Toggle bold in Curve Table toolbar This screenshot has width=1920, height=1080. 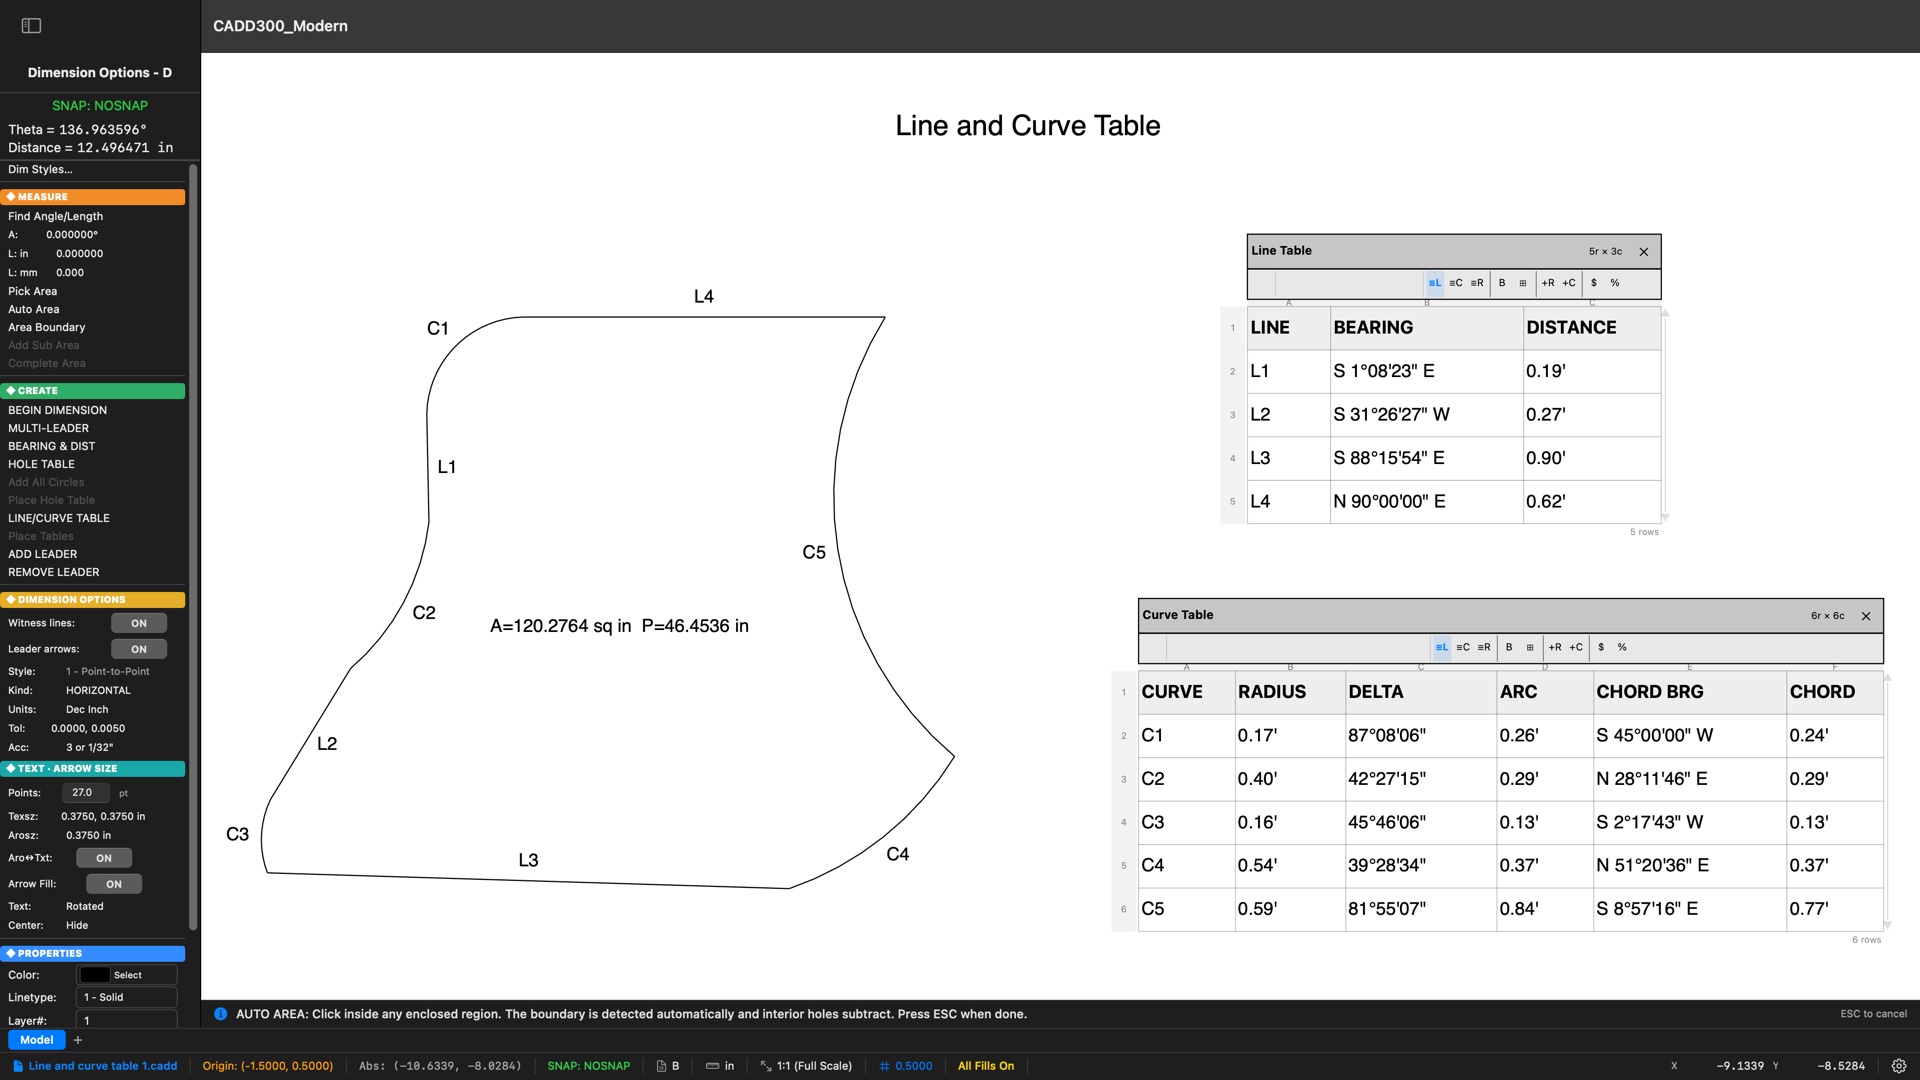(x=1509, y=647)
